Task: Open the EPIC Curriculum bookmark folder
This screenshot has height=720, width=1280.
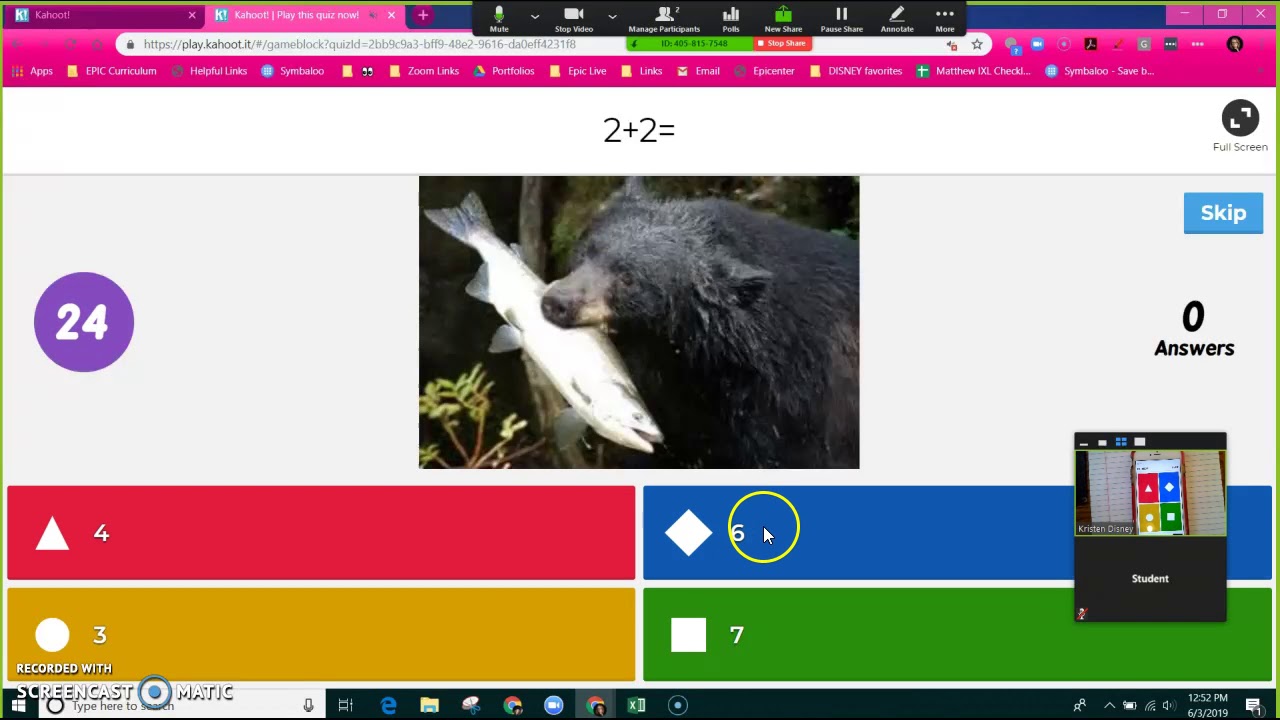Action: pos(111,71)
